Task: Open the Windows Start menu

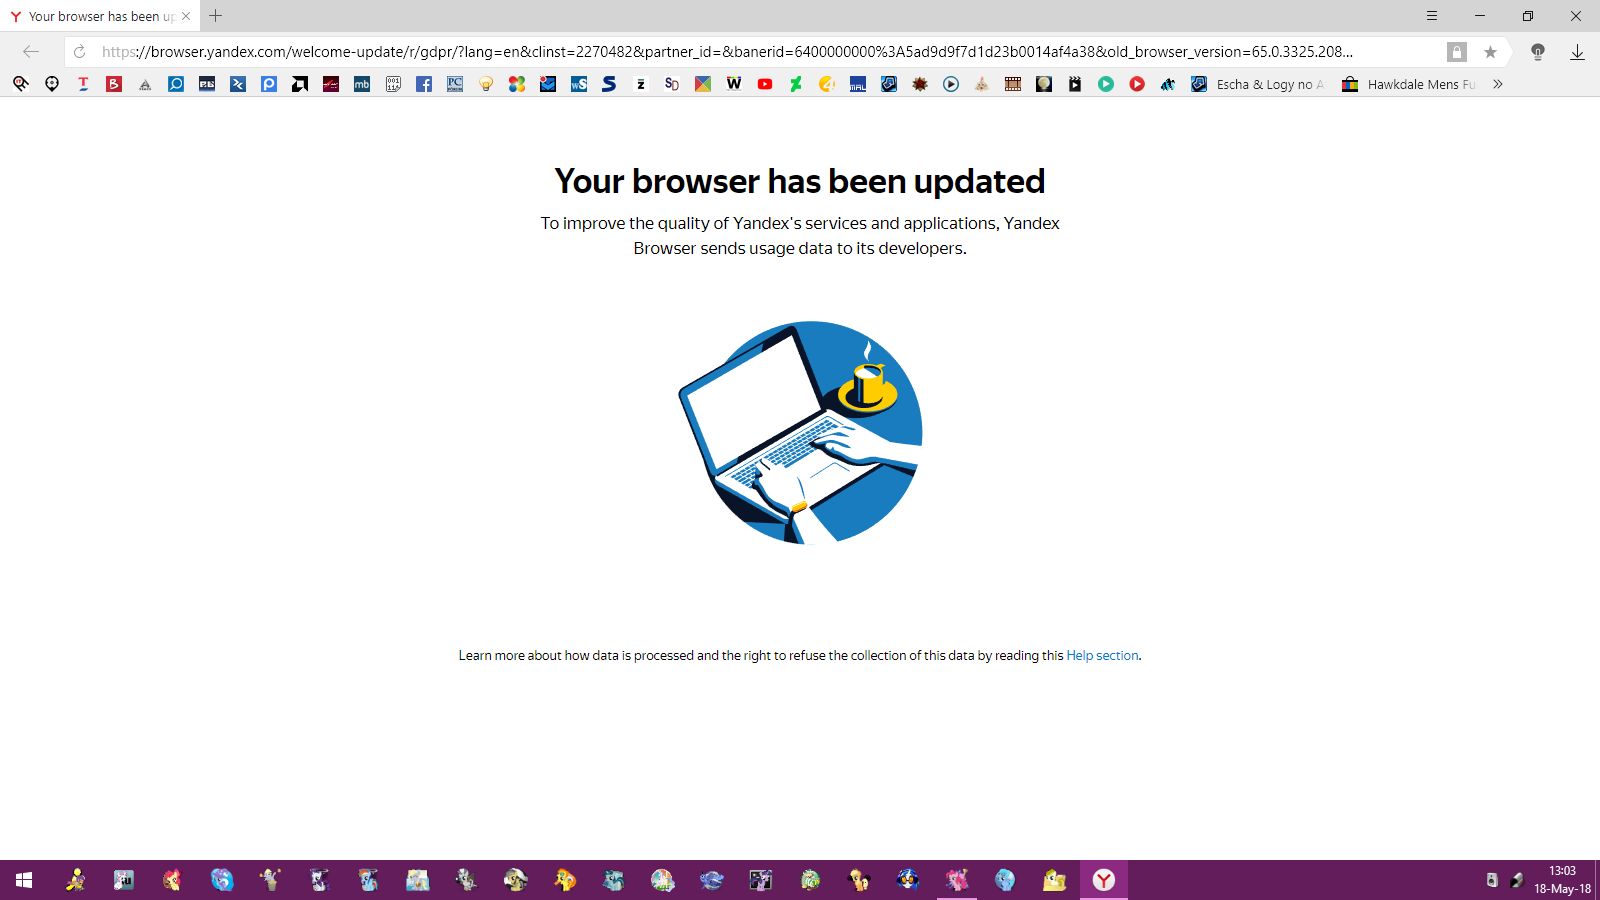Action: coord(24,880)
